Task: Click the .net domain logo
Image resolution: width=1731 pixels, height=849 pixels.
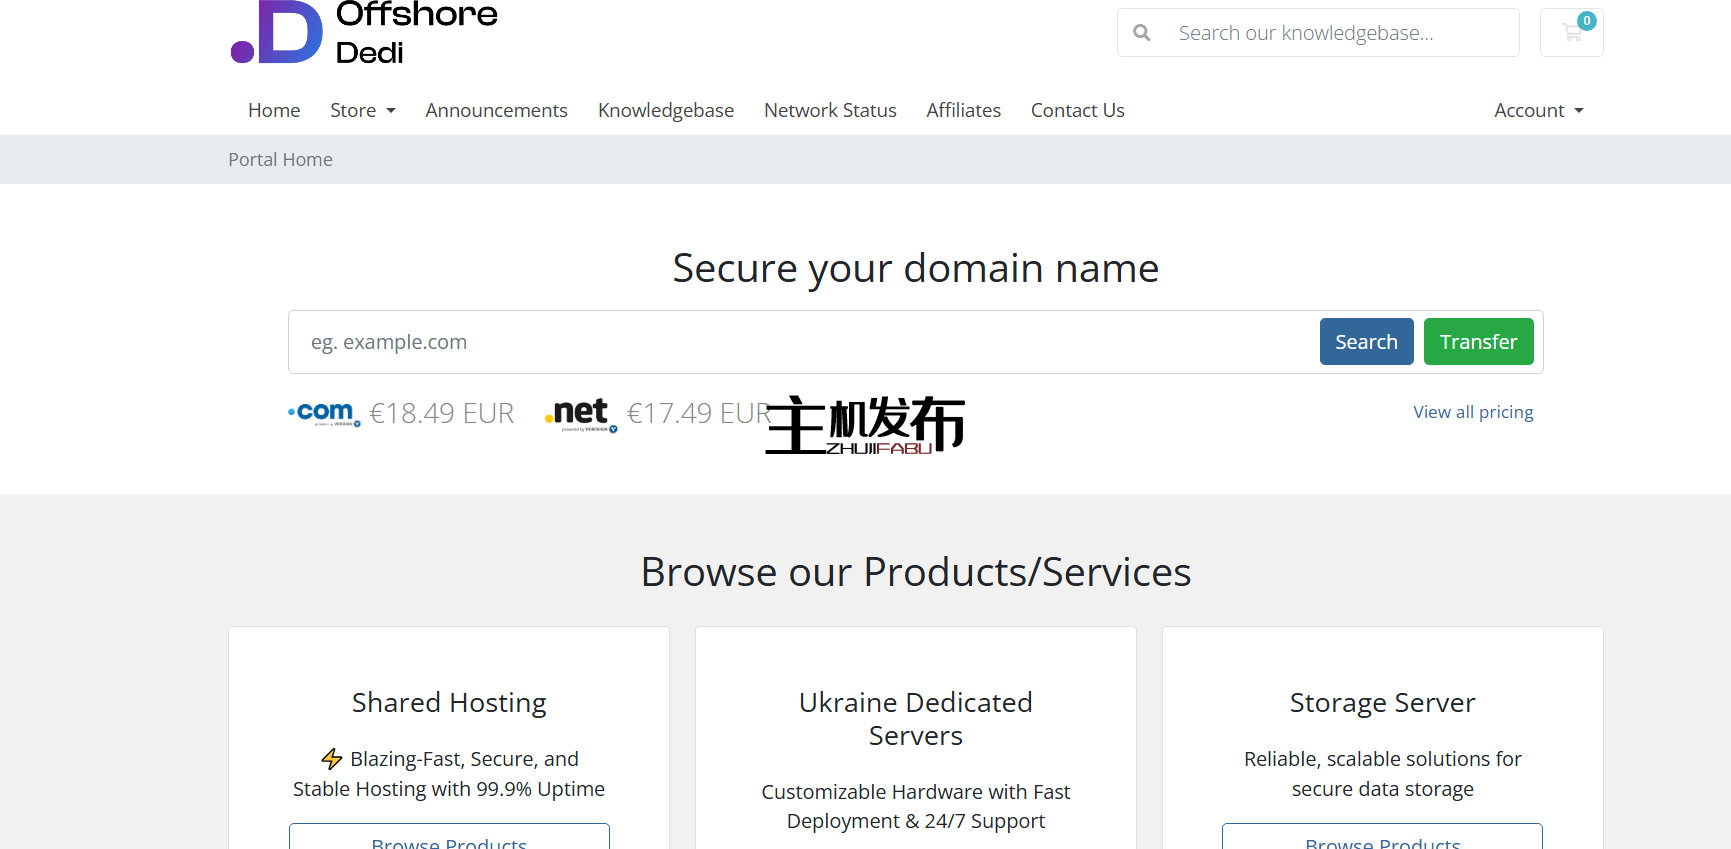Action: 581,413
